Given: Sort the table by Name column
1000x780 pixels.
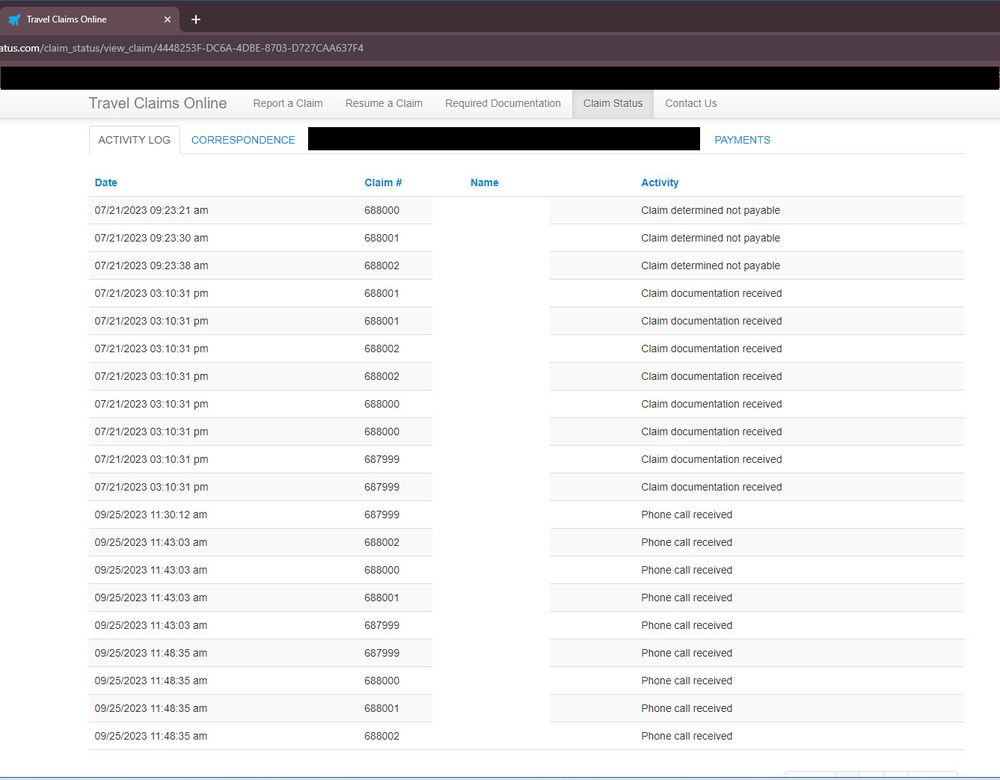Looking at the screenshot, I should (484, 183).
